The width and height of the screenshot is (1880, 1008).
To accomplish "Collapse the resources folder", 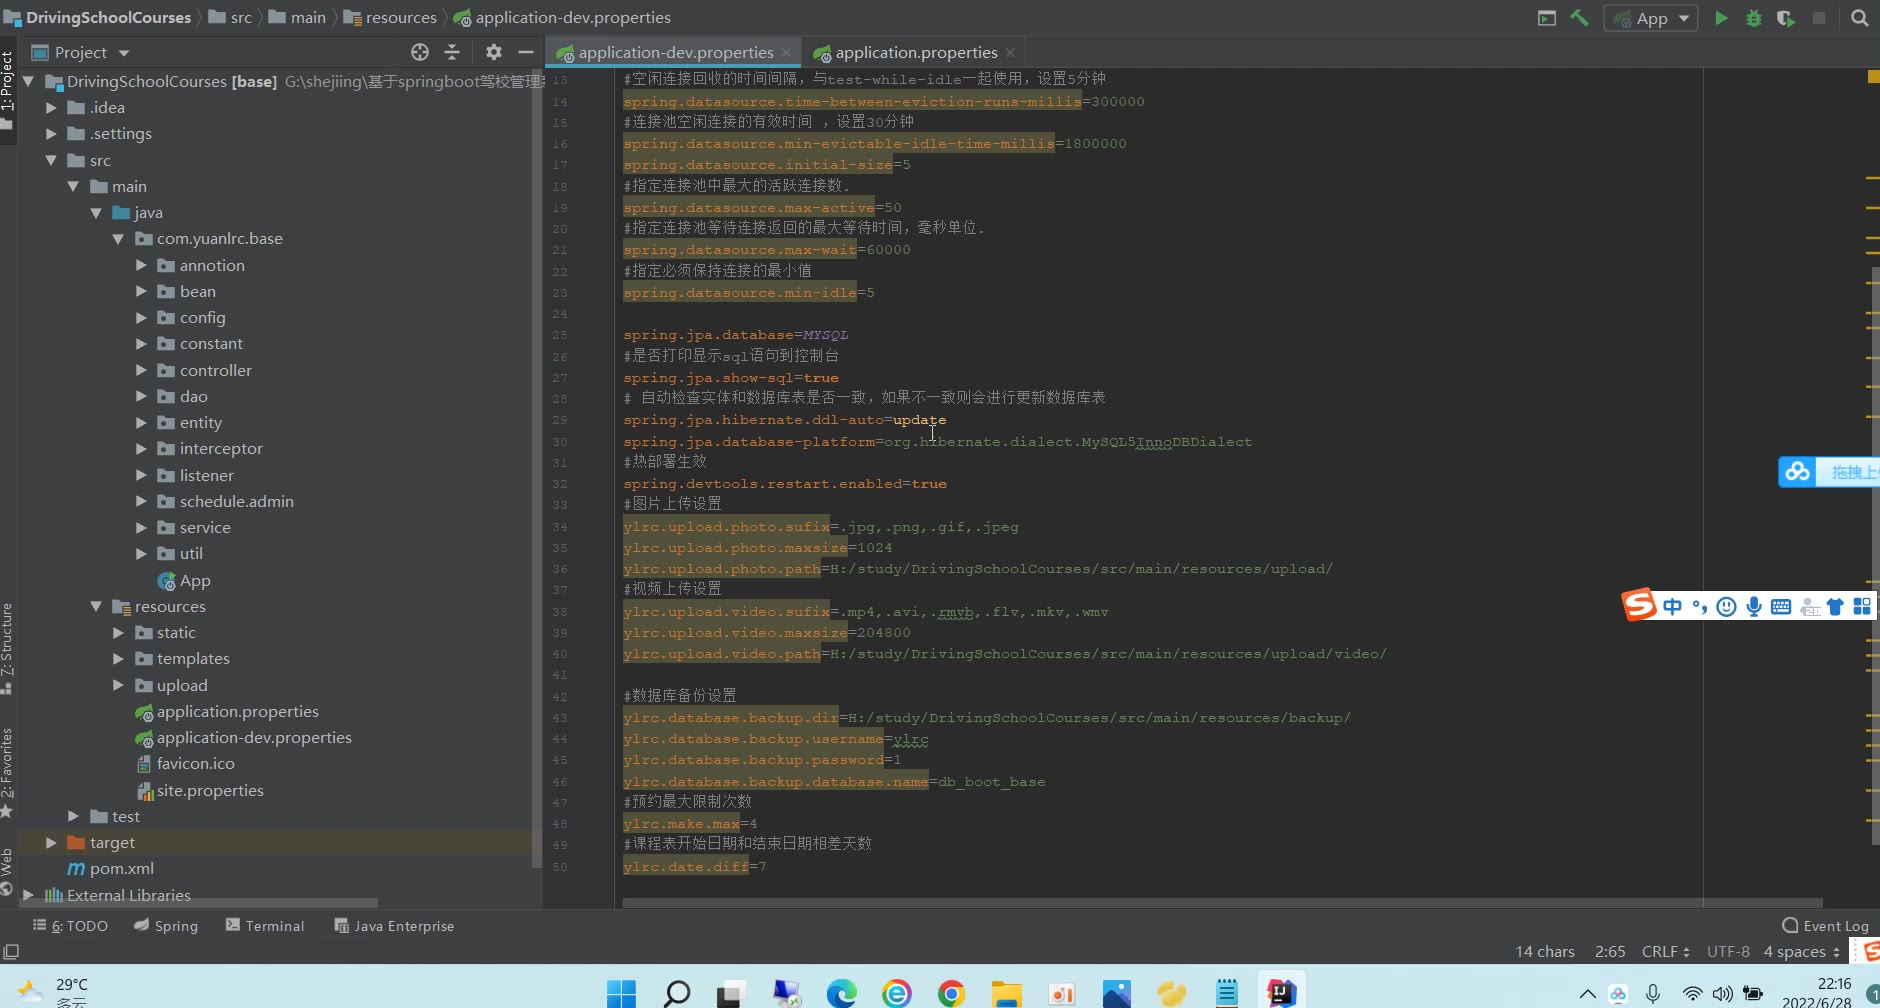I will [96, 607].
